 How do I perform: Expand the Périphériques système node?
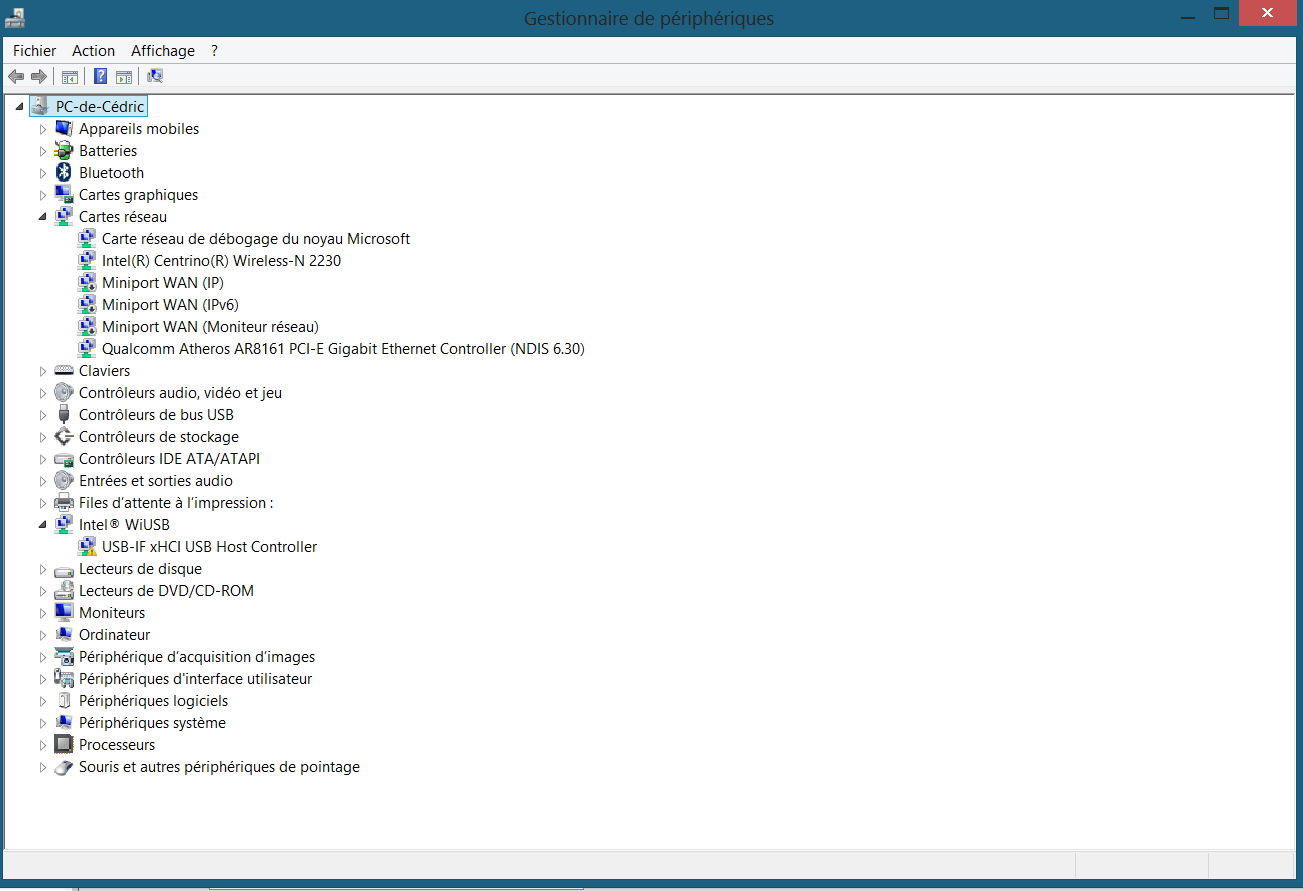coord(43,723)
